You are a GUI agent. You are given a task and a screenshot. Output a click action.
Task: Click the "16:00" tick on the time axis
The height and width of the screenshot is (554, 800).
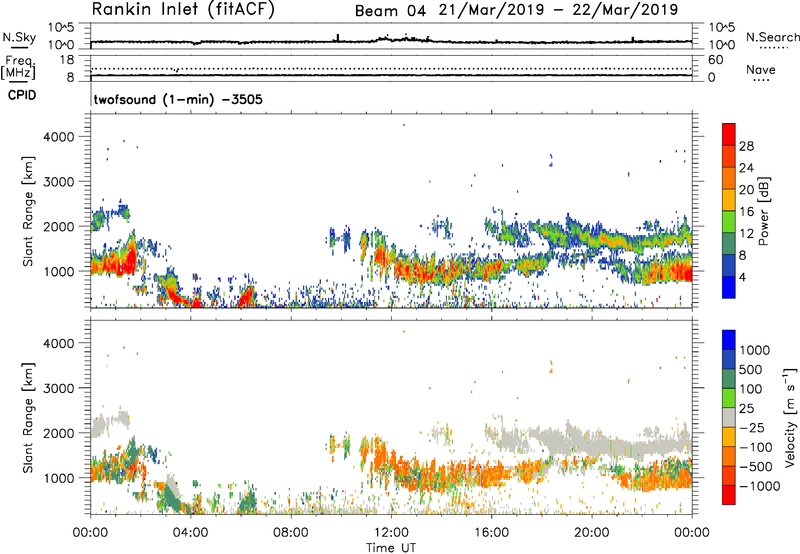tap(491, 533)
